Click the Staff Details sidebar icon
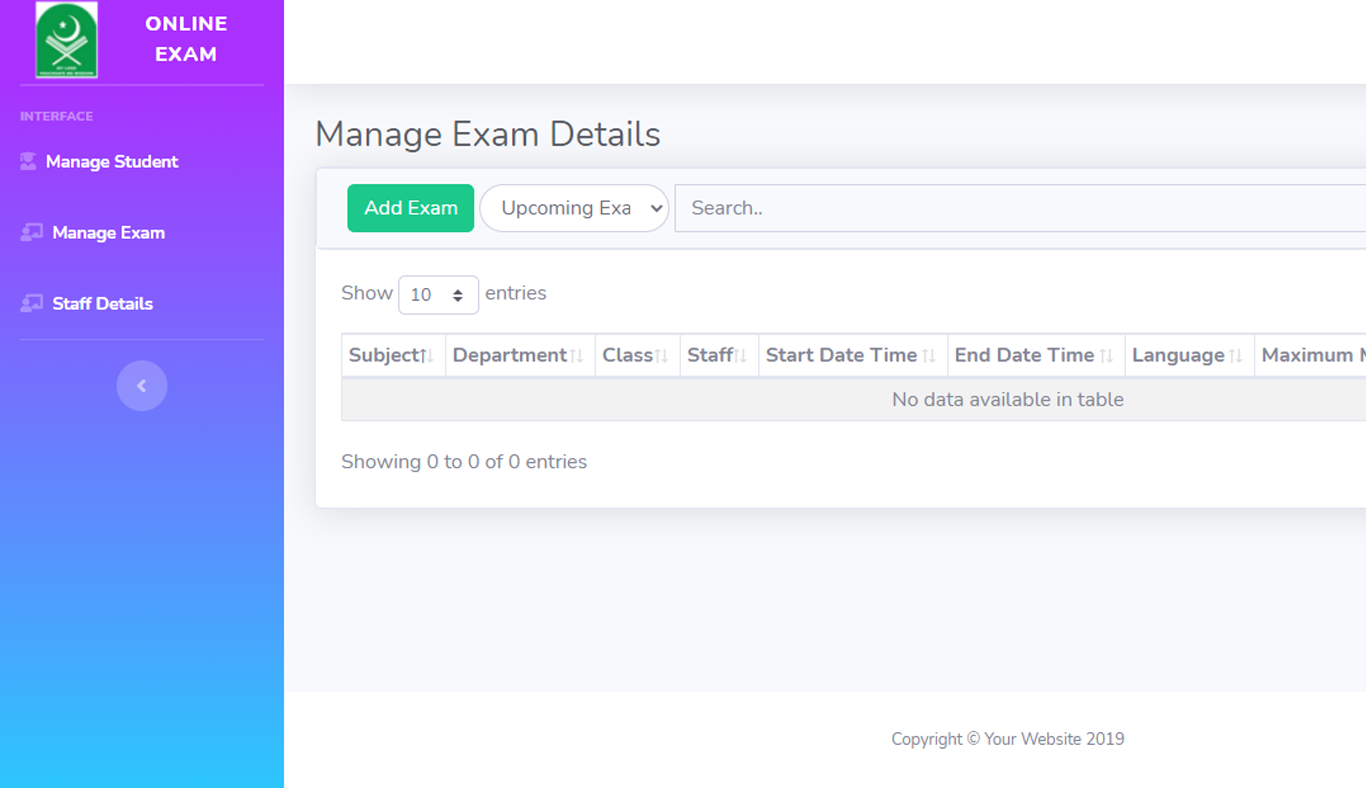 click(31, 303)
